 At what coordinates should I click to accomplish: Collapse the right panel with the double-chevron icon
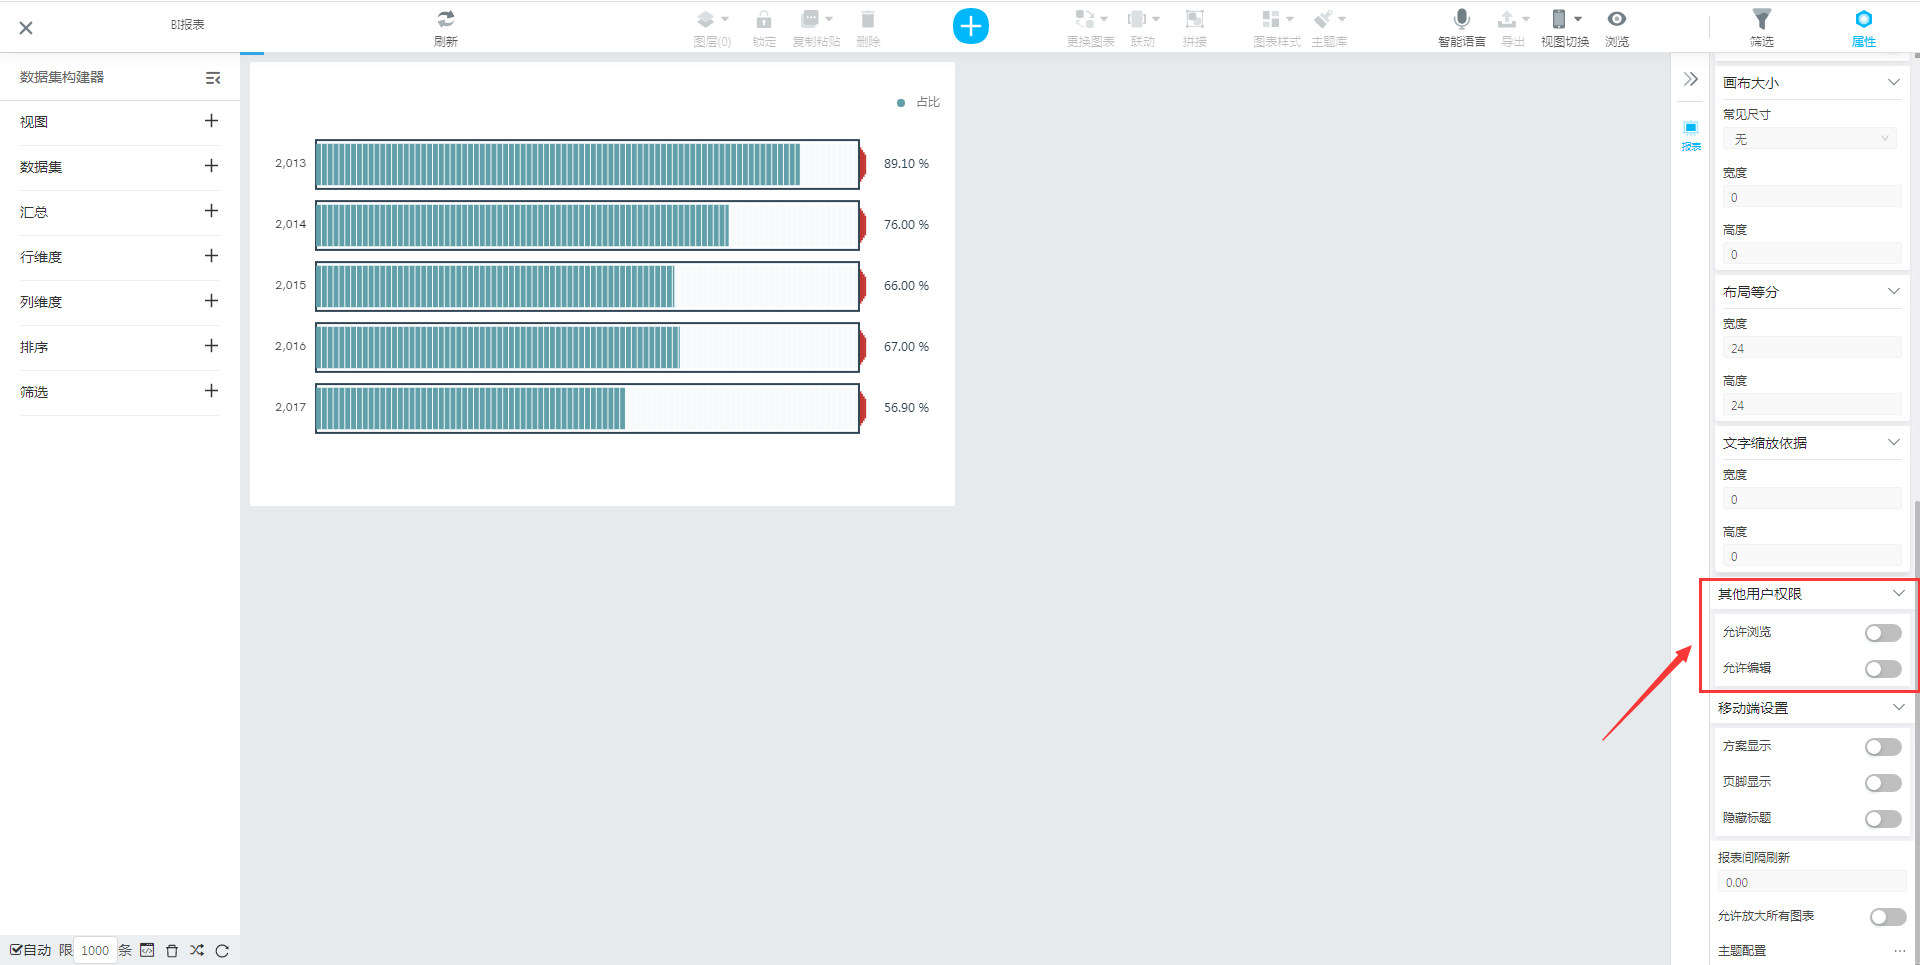[1691, 79]
